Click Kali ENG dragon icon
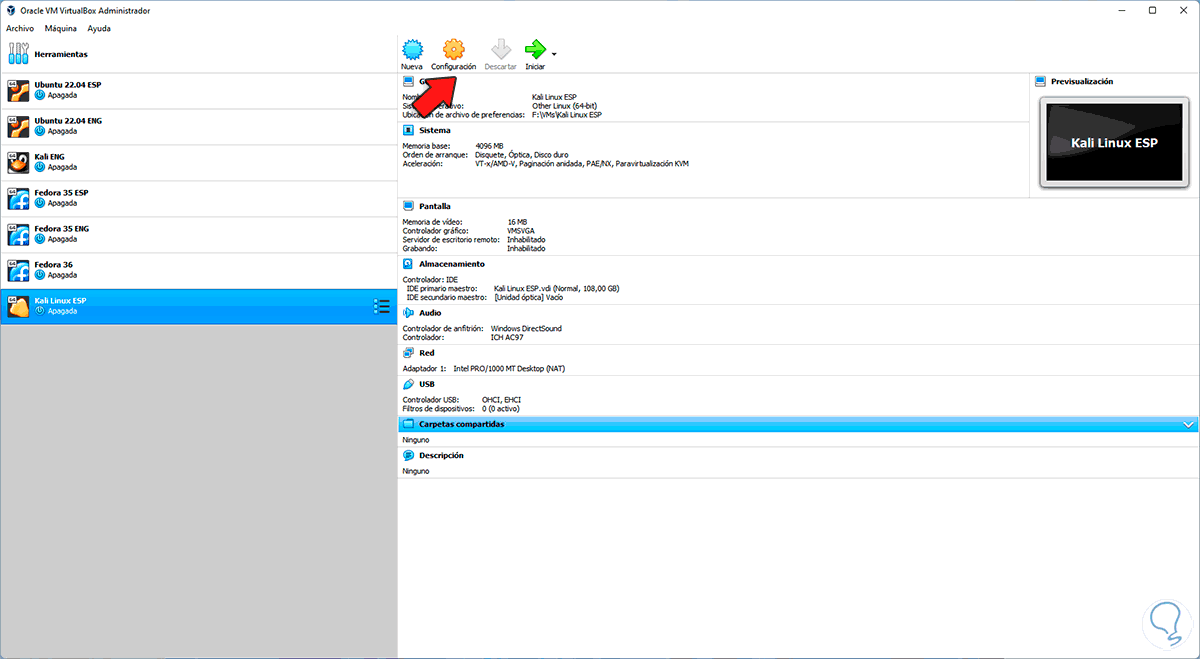This screenshot has height=659, width=1200. (x=18, y=162)
